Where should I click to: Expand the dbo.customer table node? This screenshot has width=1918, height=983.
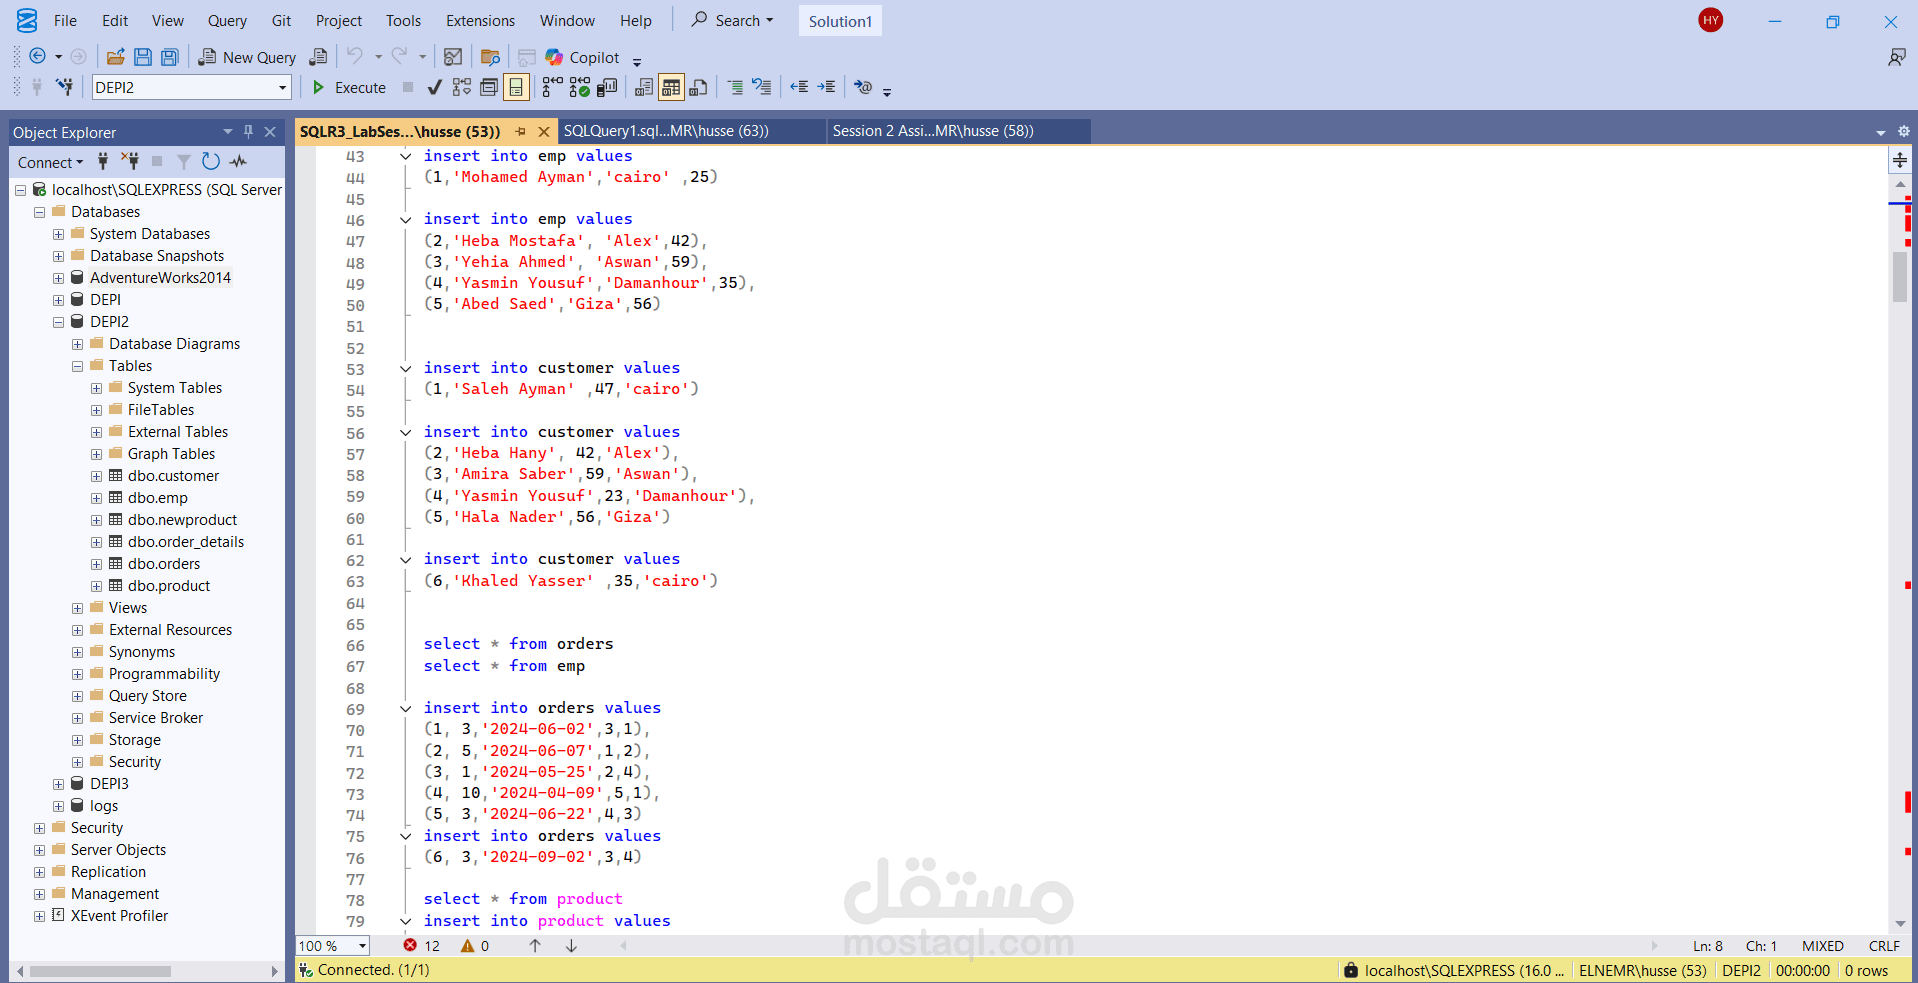click(96, 476)
